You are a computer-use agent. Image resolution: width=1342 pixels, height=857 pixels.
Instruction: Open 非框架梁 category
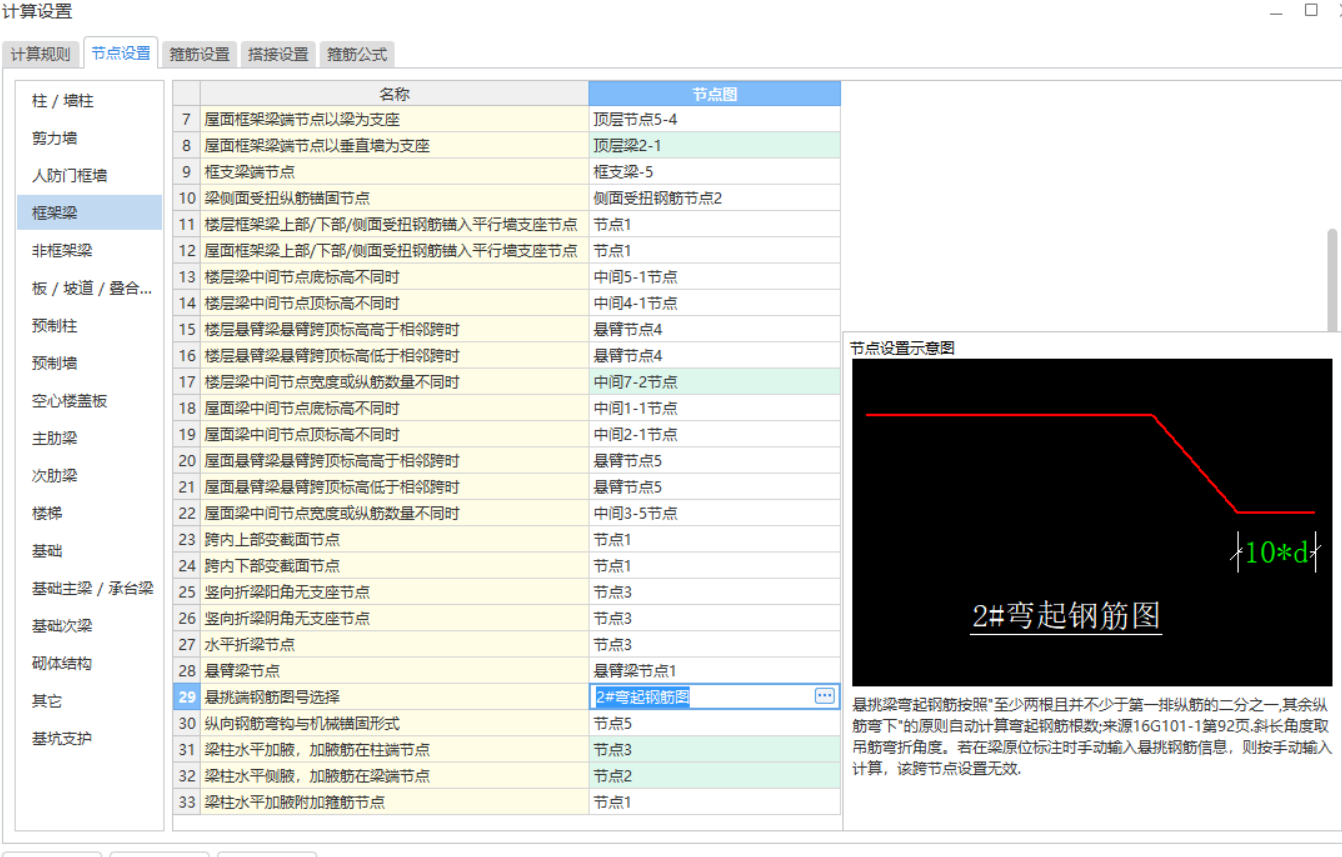[89, 250]
